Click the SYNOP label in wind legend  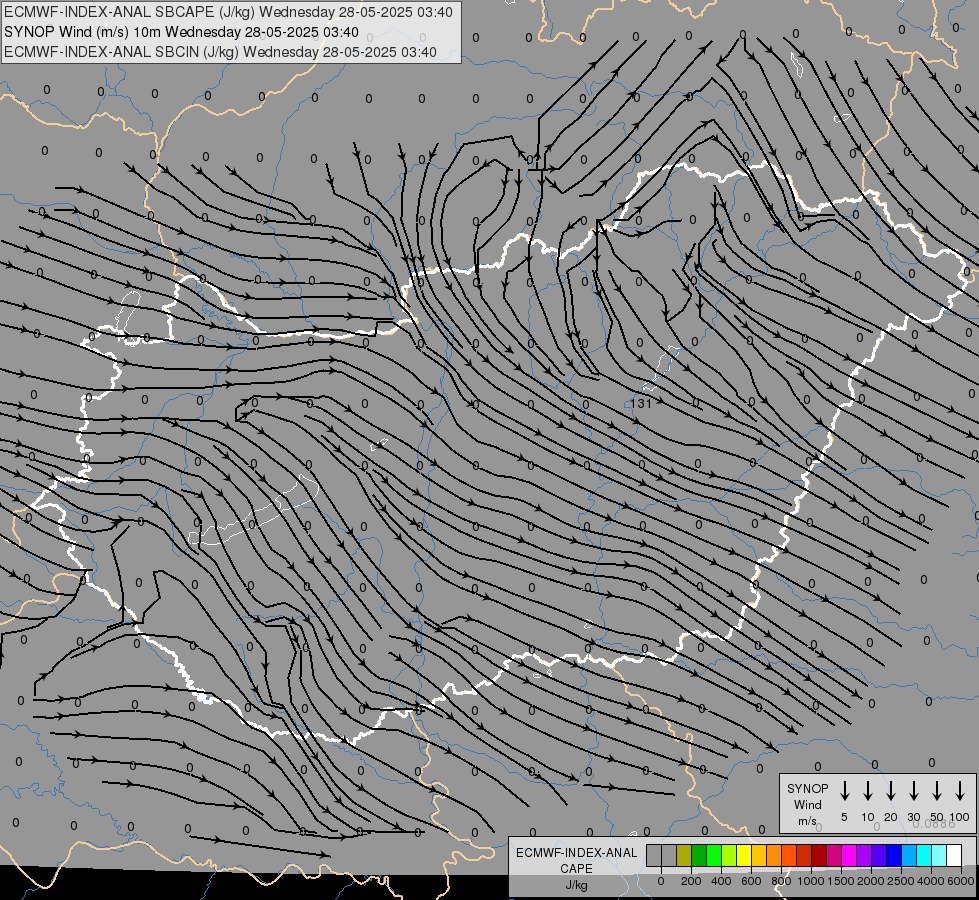pos(807,789)
